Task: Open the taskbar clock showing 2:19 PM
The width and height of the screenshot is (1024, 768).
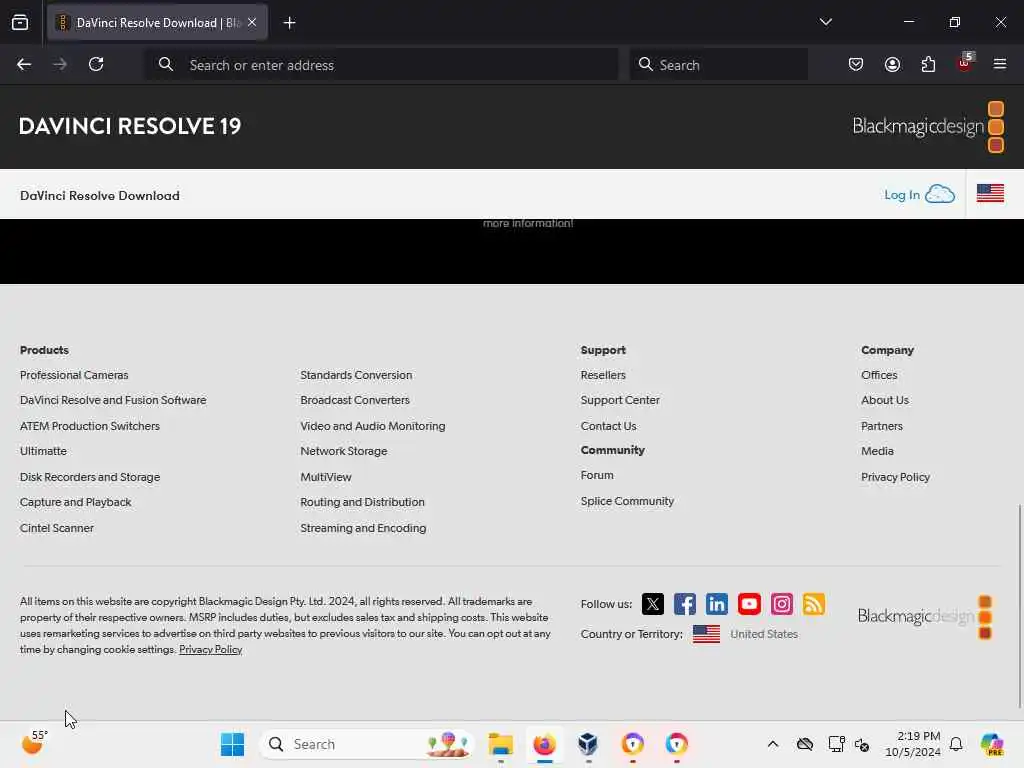Action: click(x=912, y=744)
